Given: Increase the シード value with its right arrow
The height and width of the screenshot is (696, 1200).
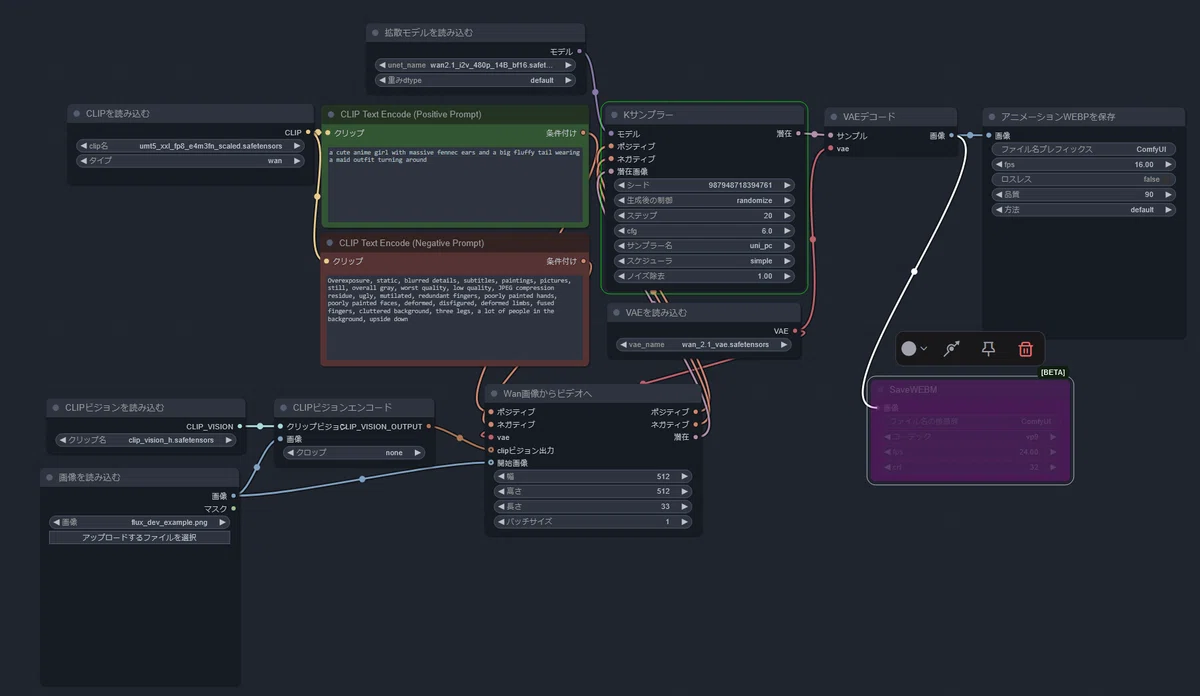Looking at the screenshot, I should pyautogui.click(x=788, y=185).
